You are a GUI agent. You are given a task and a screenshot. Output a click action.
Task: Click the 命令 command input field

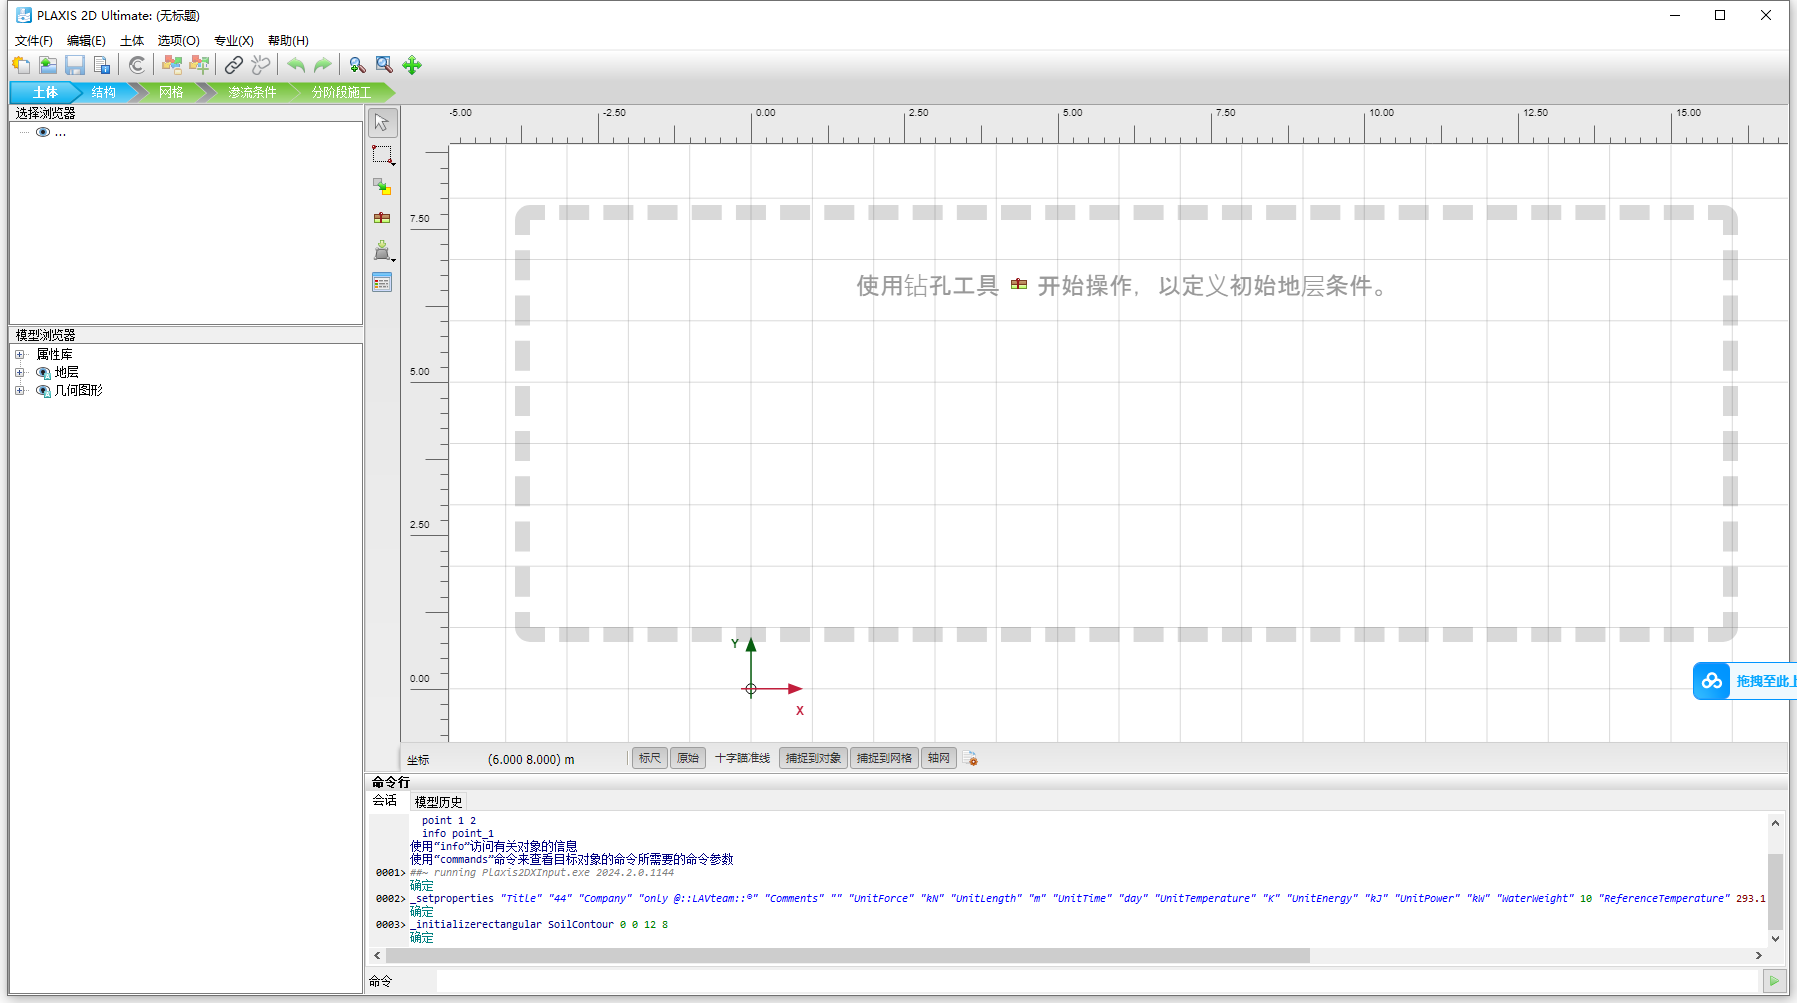pyautogui.click(x=1095, y=981)
